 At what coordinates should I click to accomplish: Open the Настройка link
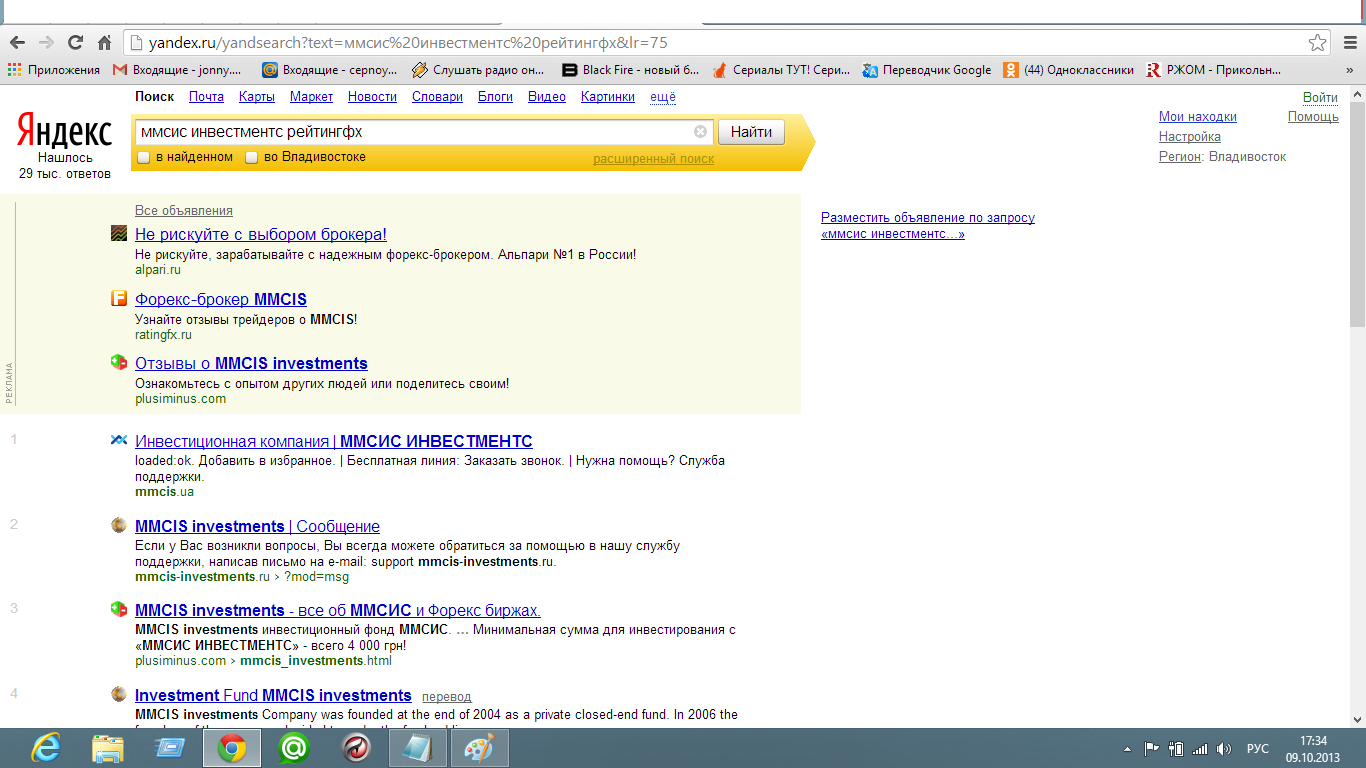(1190, 137)
